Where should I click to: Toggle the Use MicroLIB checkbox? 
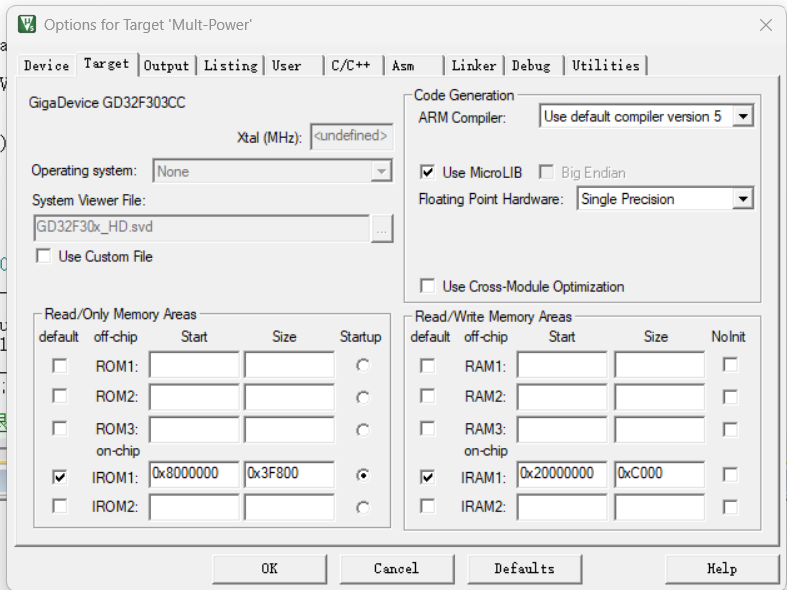[x=427, y=173]
